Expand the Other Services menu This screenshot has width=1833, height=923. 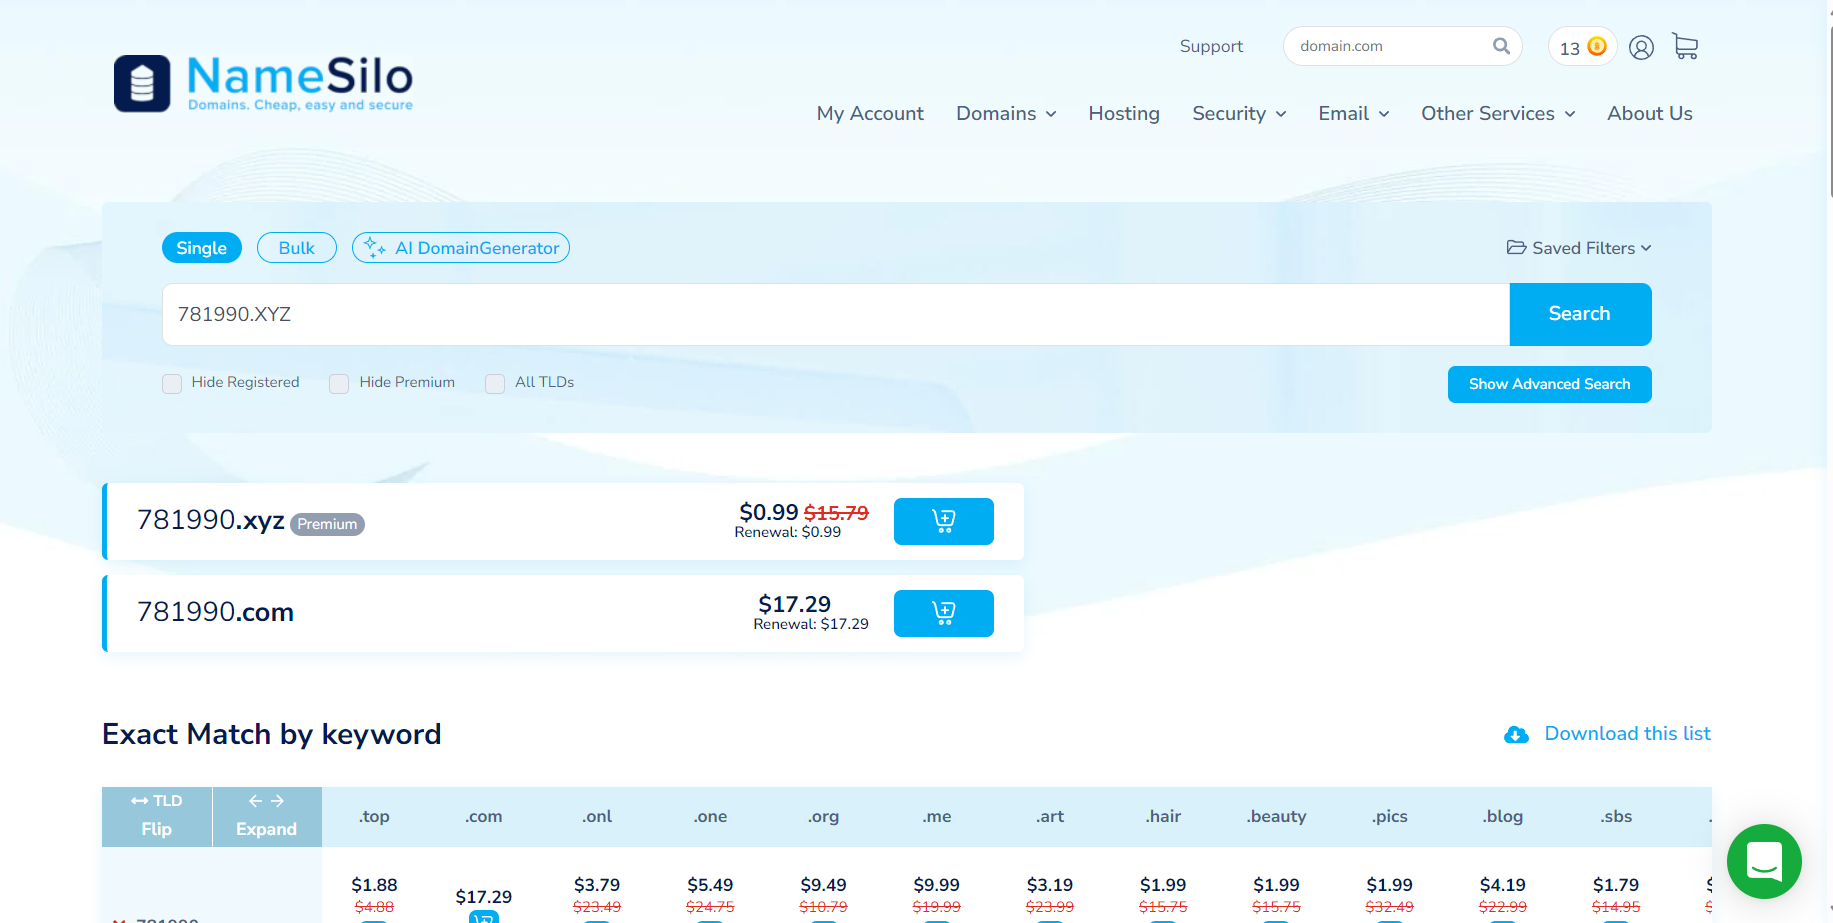(x=1497, y=114)
